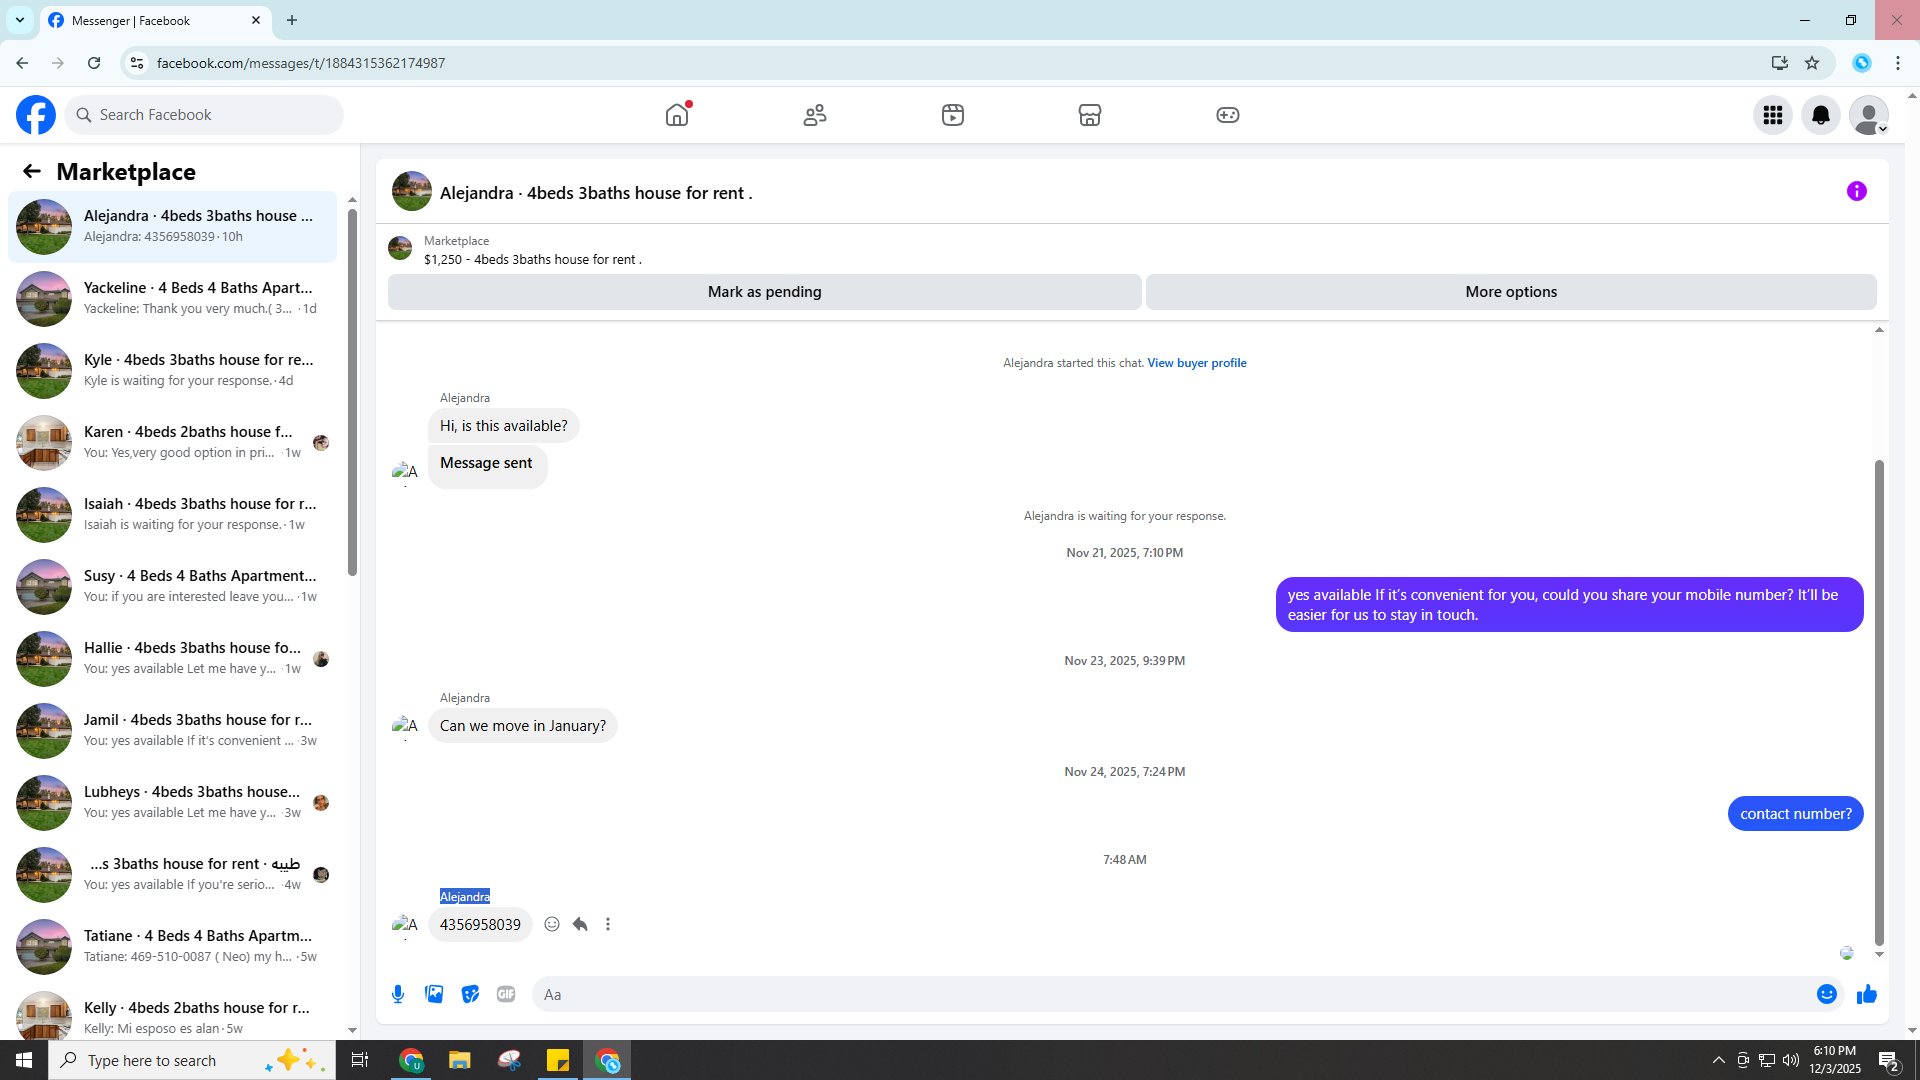This screenshot has width=1920, height=1080.
Task: View site information in address bar
Action: (x=137, y=63)
